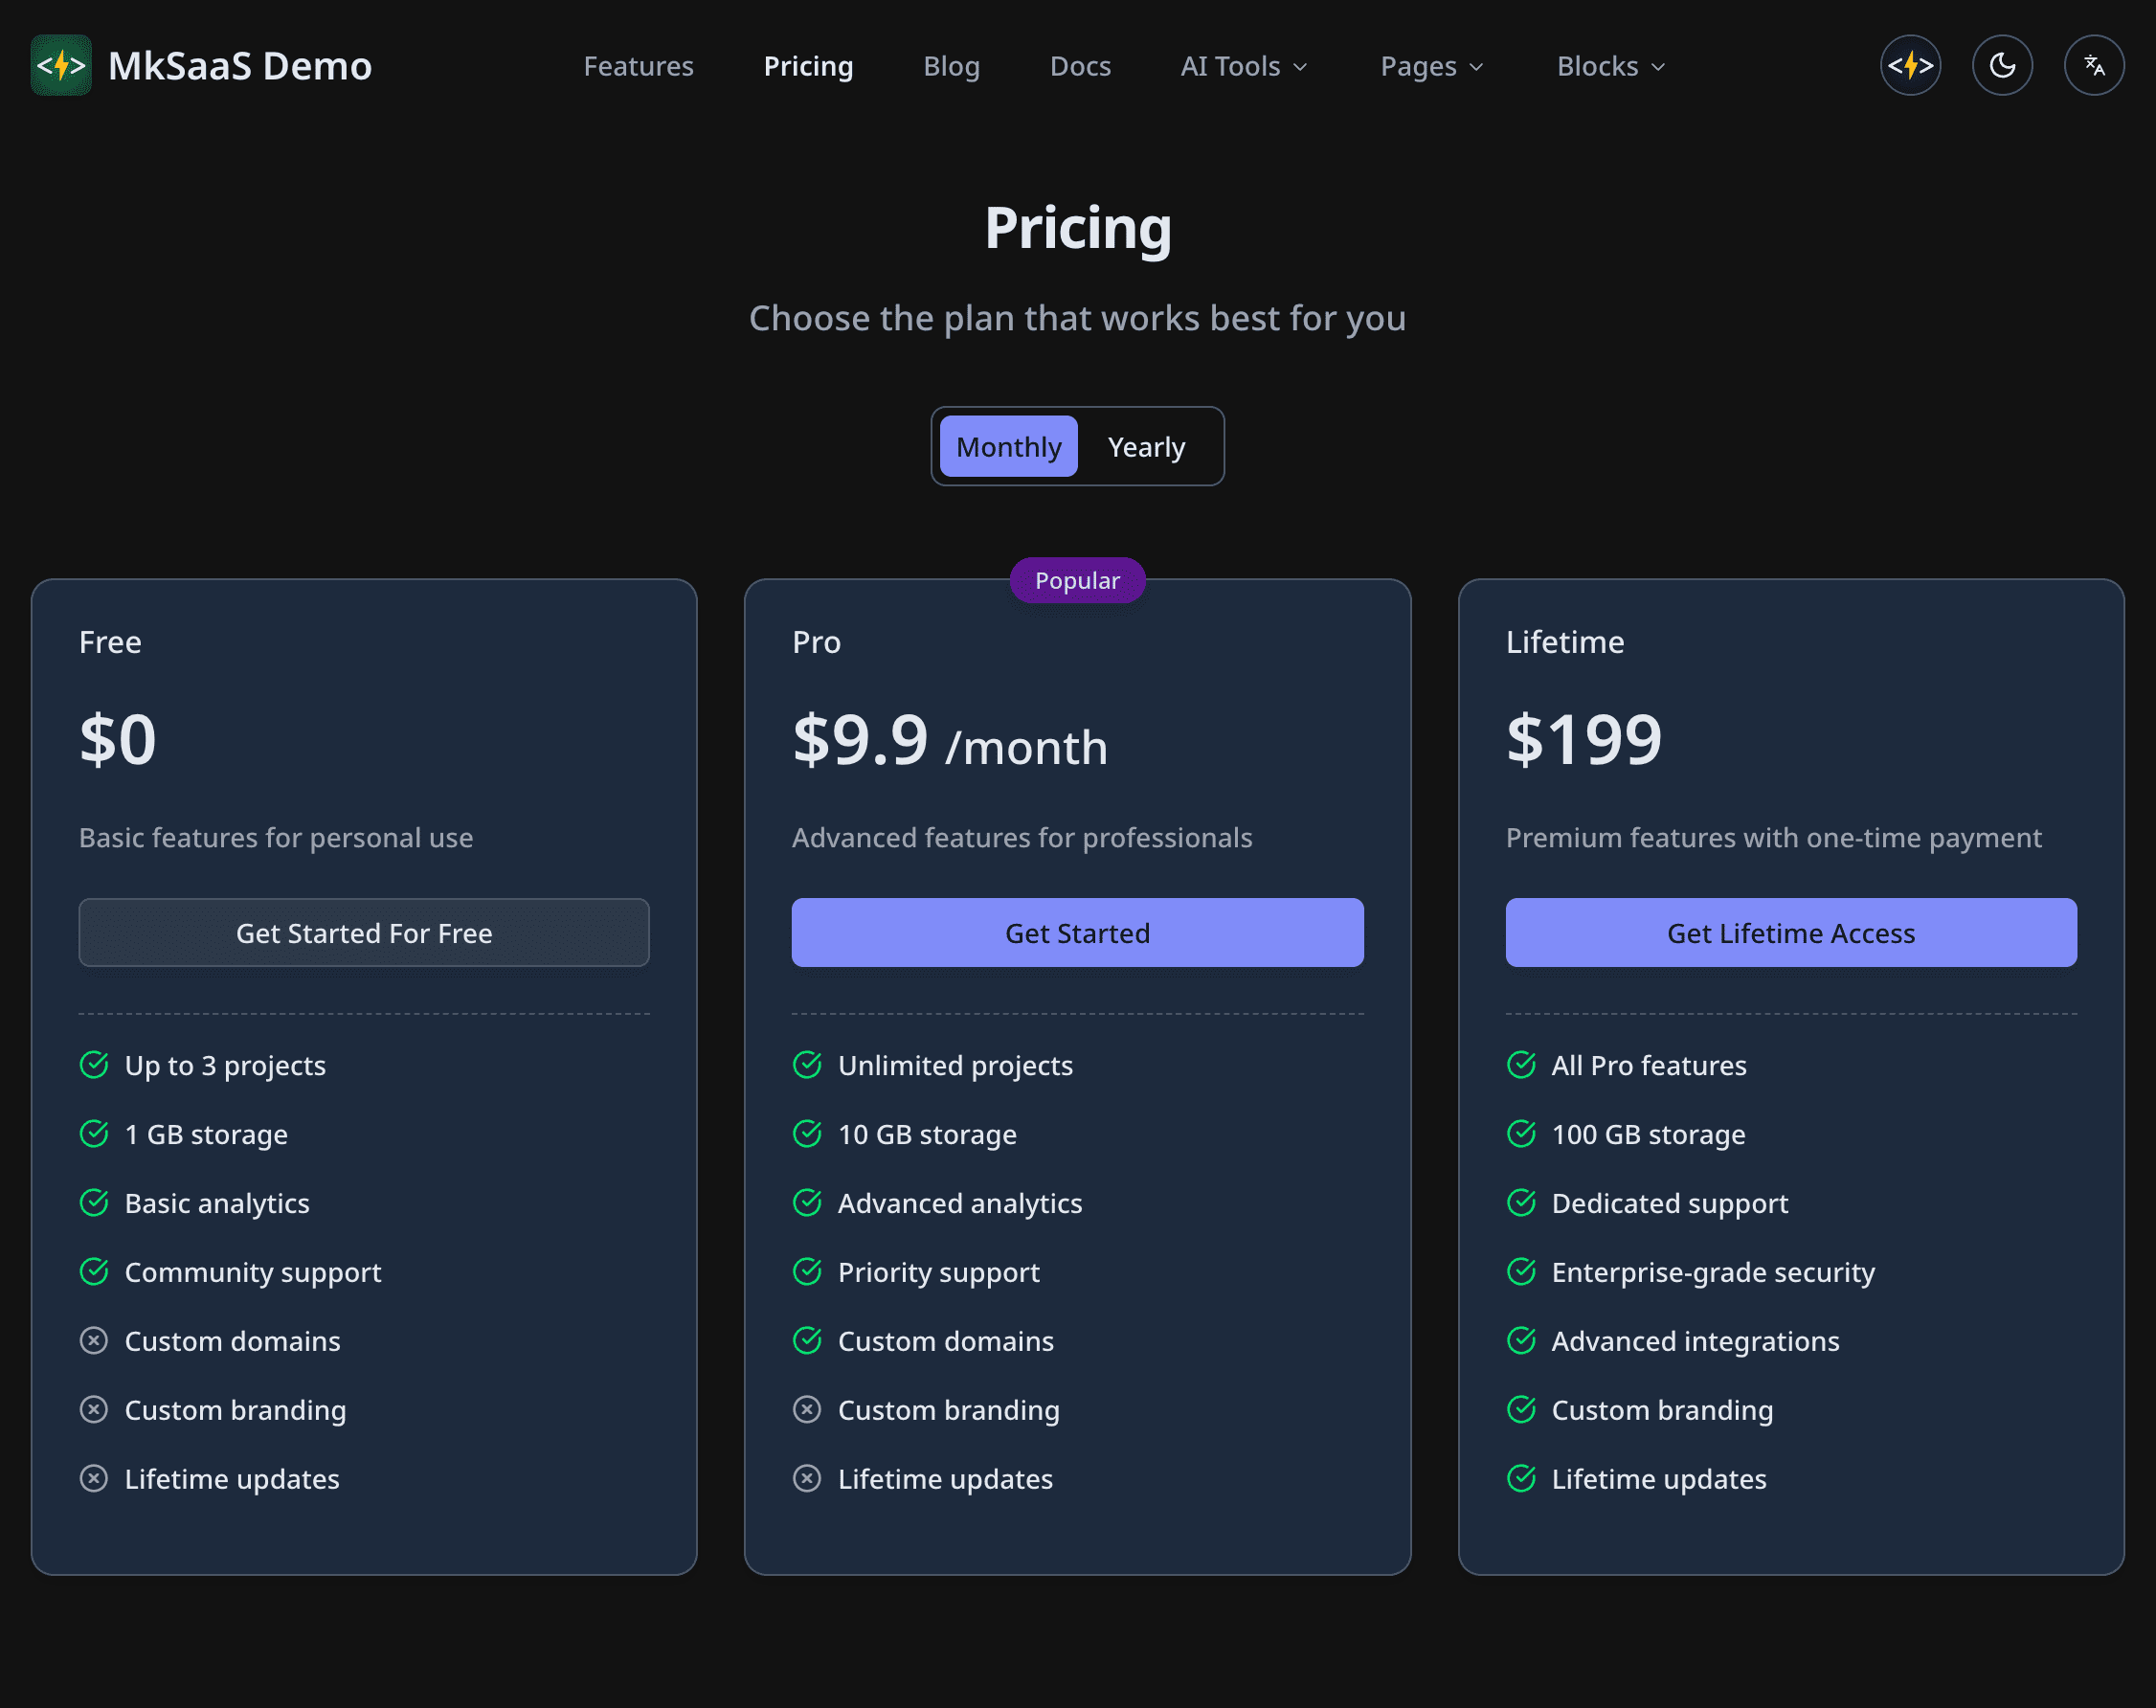The height and width of the screenshot is (1708, 2156).
Task: Click the lightning code icon in header
Action: [x=1910, y=65]
